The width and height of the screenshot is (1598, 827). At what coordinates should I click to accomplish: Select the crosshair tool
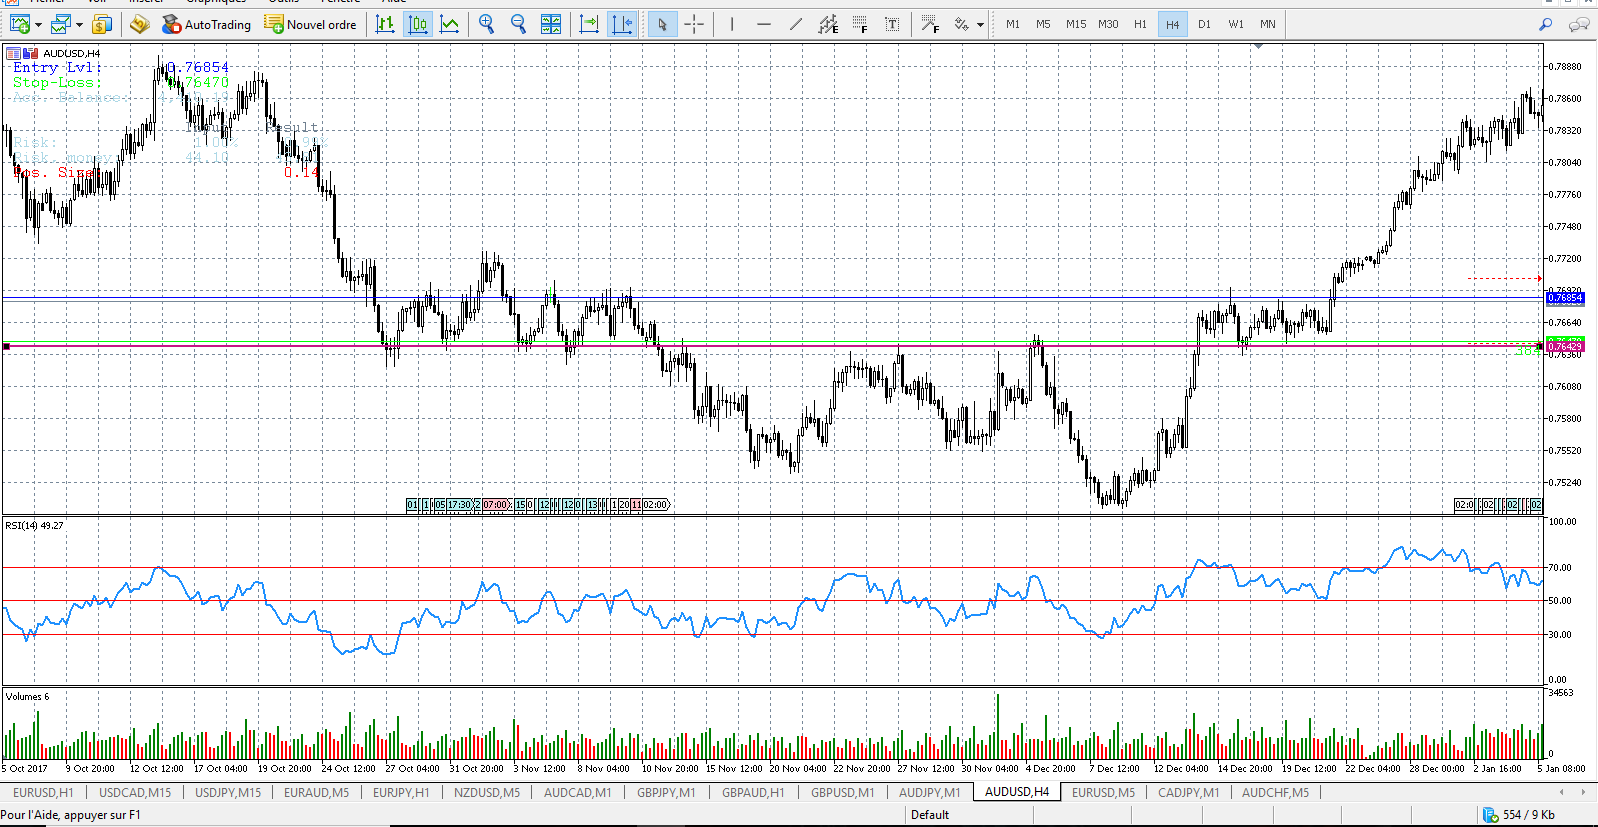[x=694, y=24]
